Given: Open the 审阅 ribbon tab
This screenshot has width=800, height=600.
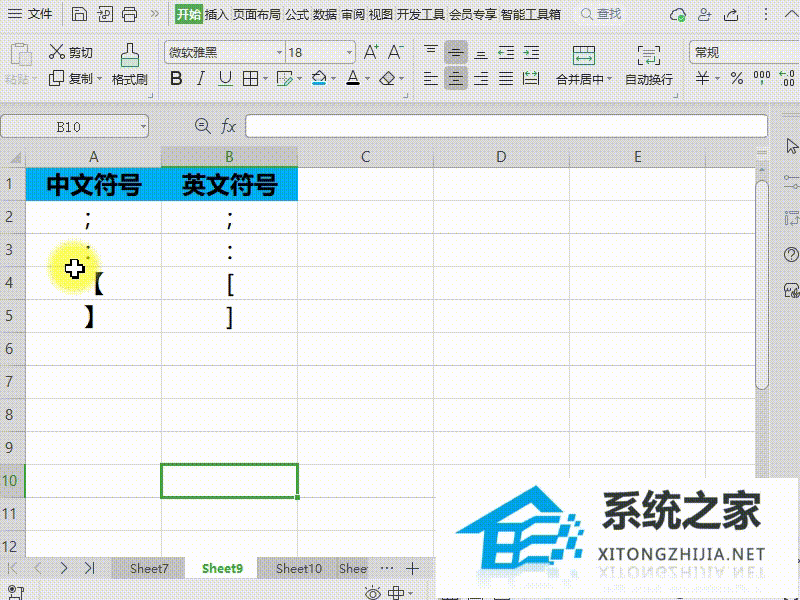Looking at the screenshot, I should [x=353, y=14].
